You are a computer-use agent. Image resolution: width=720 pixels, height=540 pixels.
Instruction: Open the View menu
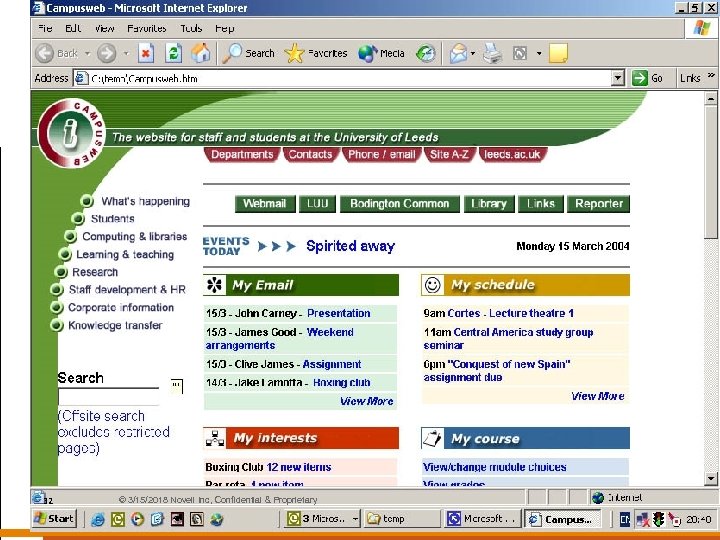coord(104,28)
